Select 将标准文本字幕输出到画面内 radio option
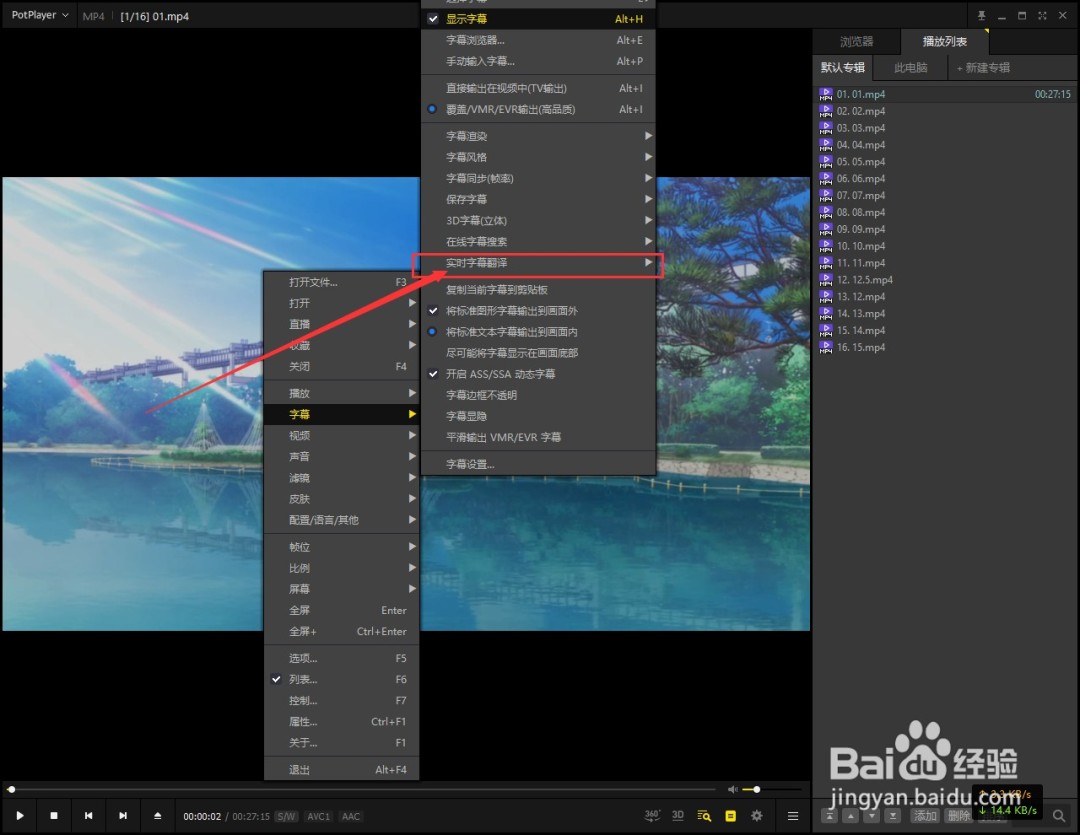The width and height of the screenshot is (1080, 835). click(538, 332)
